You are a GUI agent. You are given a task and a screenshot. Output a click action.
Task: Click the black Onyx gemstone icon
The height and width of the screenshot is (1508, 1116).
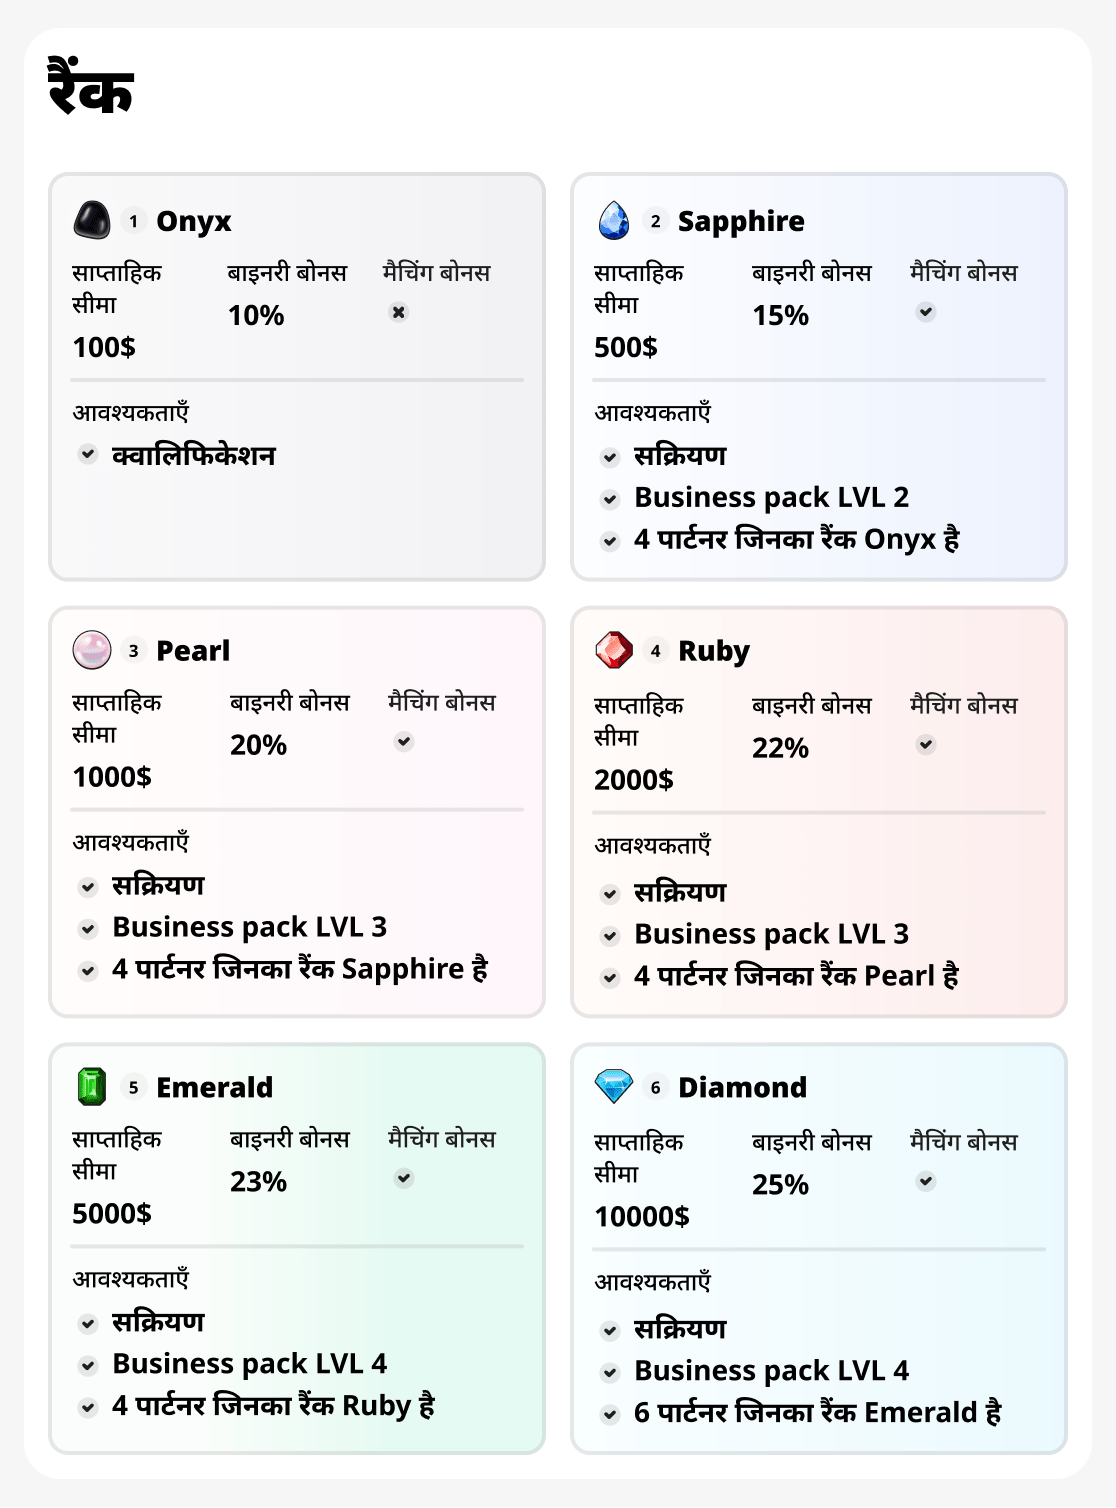click(92, 220)
